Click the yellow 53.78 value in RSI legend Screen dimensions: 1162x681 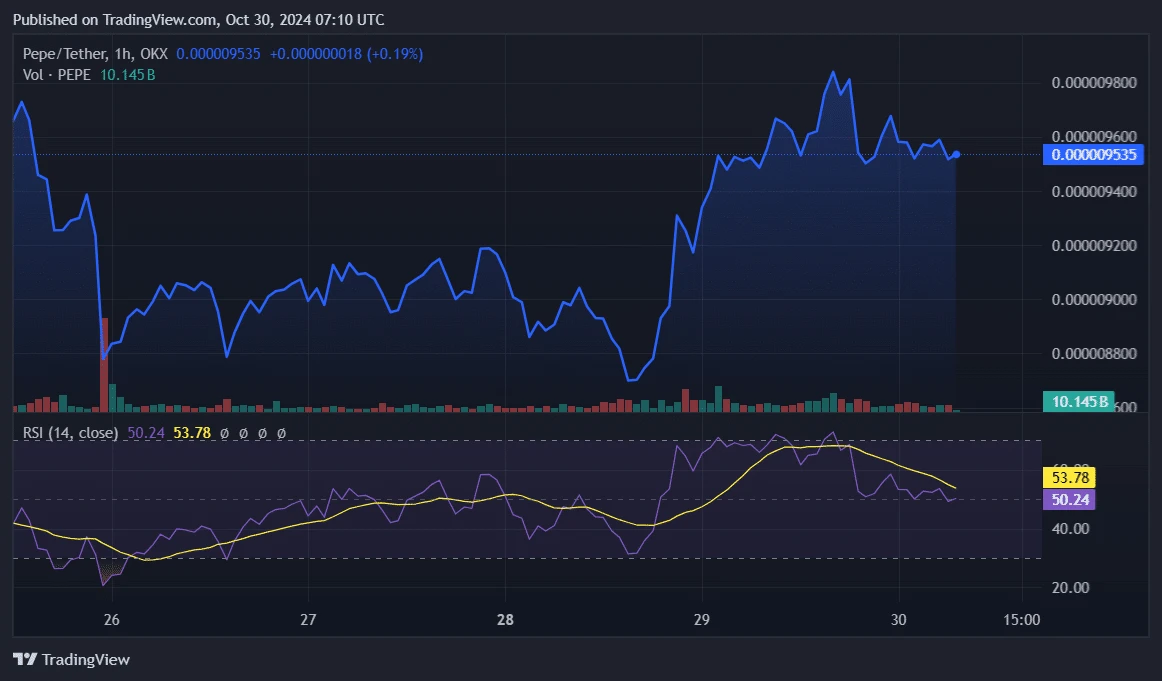(191, 433)
